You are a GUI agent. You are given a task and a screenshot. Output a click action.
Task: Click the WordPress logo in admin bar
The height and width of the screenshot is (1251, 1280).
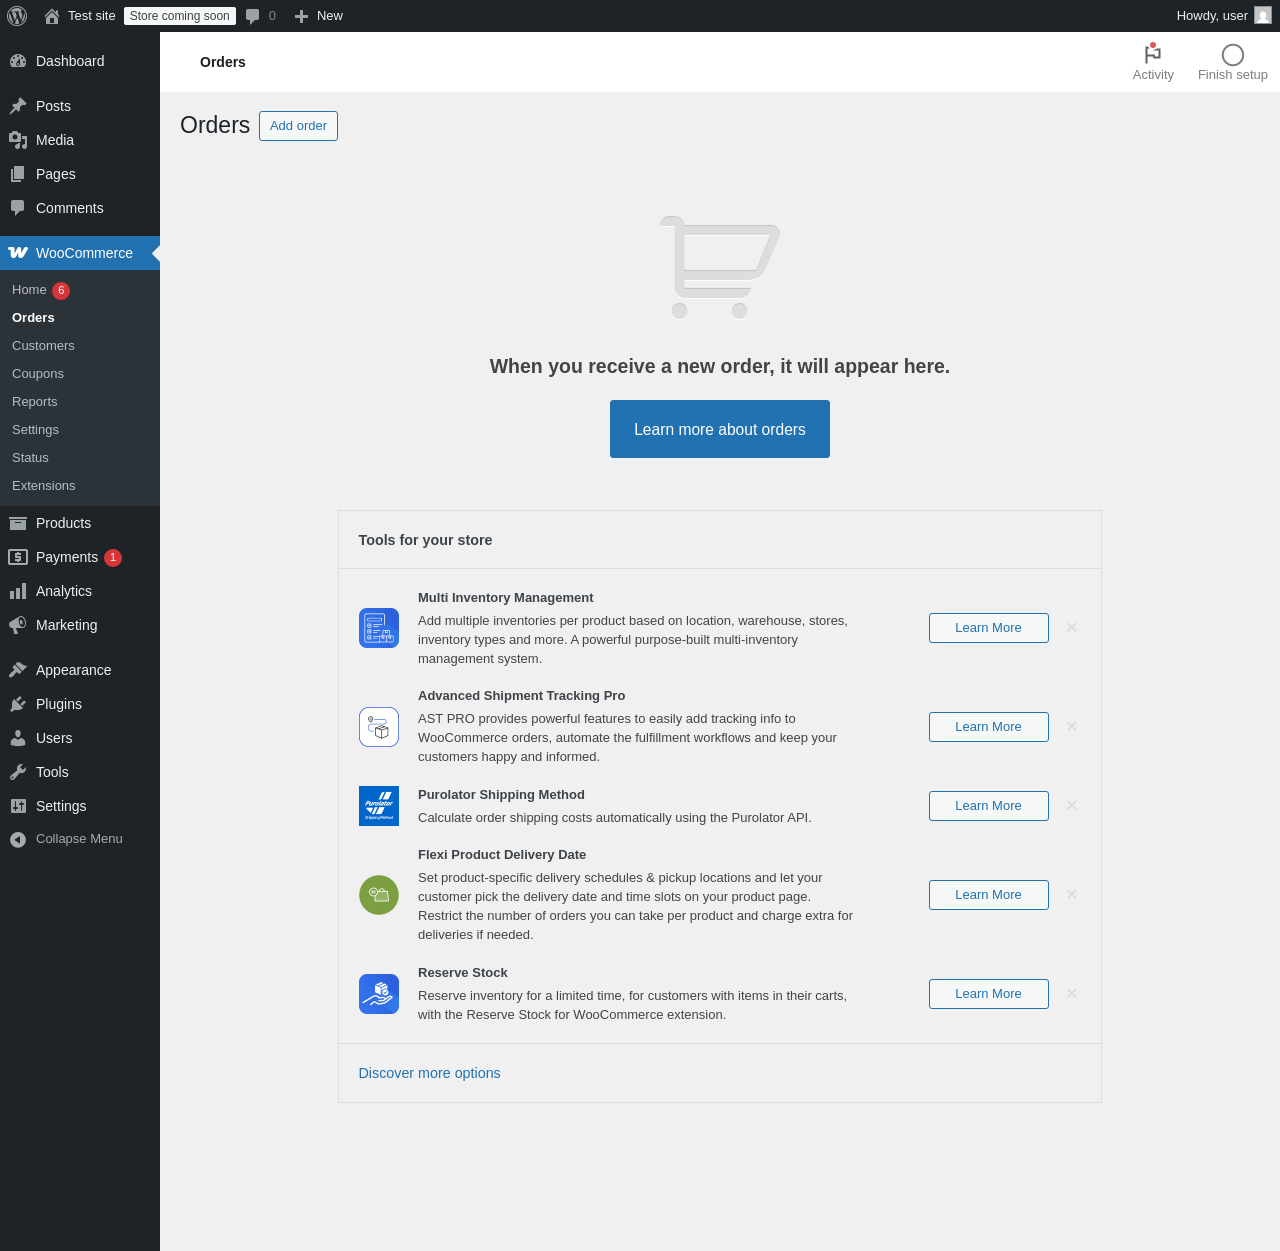click(x=17, y=16)
